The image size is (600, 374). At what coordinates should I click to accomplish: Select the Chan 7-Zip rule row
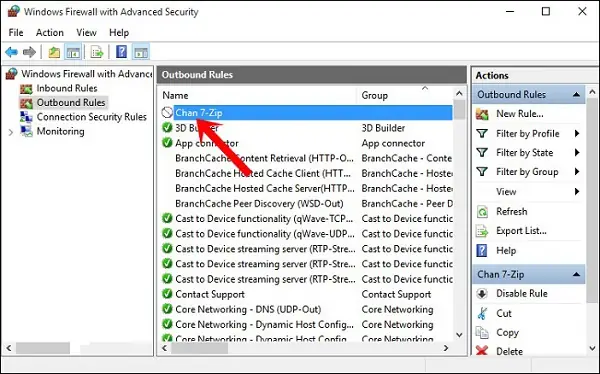click(306, 113)
